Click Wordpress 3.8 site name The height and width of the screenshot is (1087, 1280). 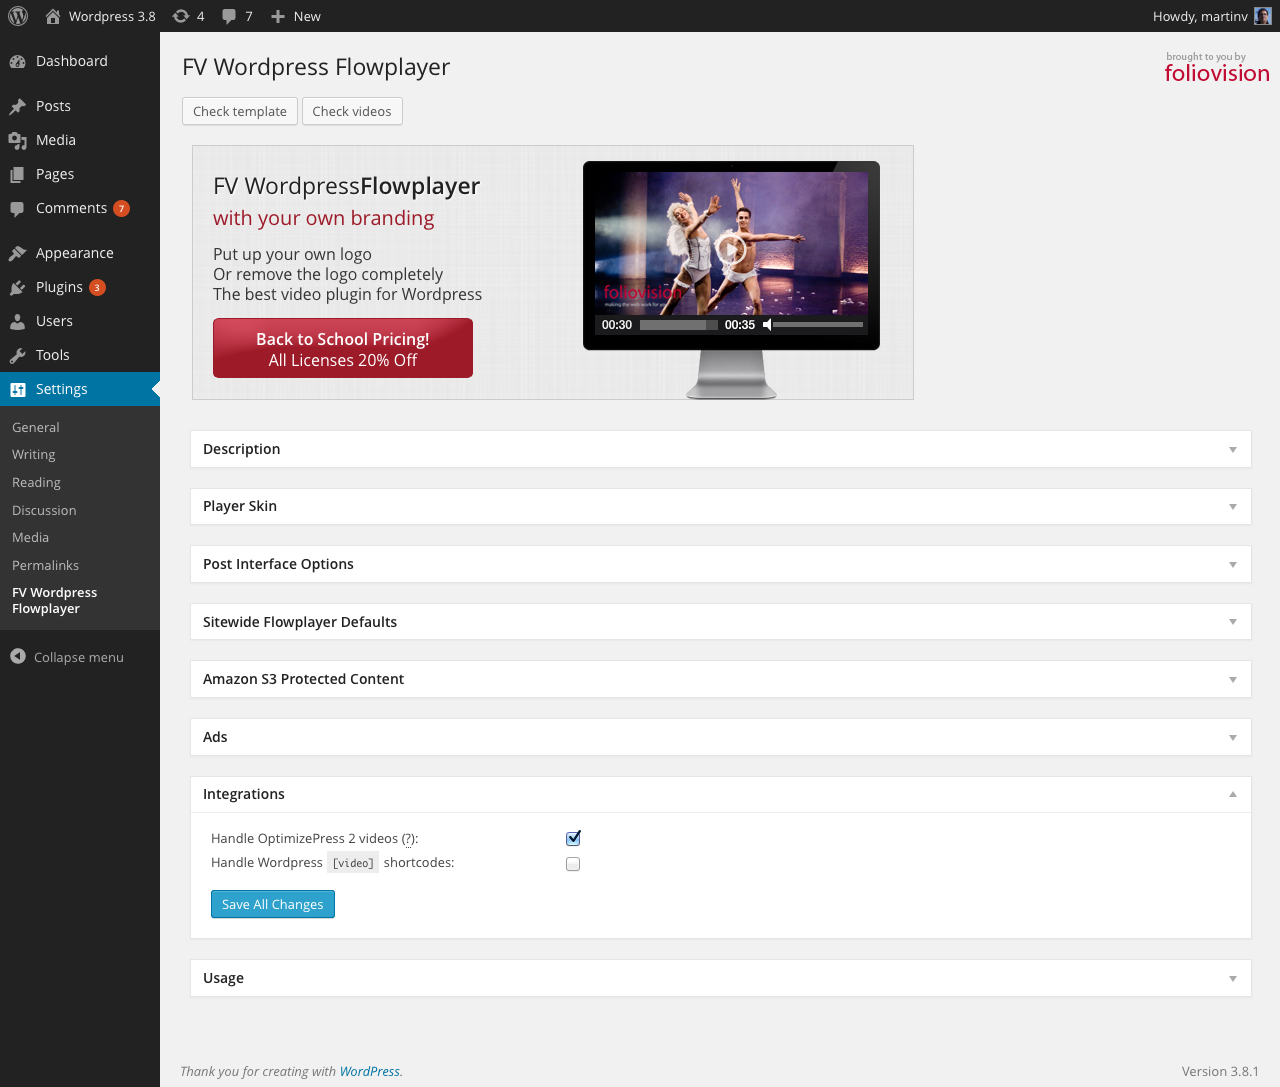point(112,16)
